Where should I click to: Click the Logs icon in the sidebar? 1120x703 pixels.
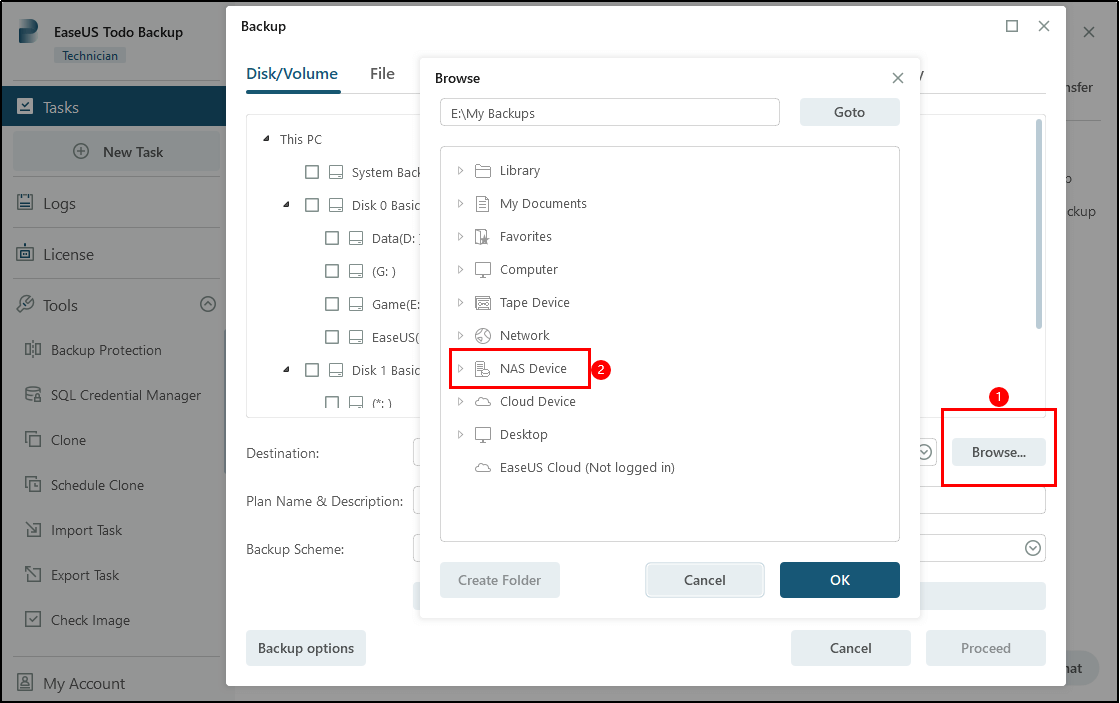pos(25,203)
